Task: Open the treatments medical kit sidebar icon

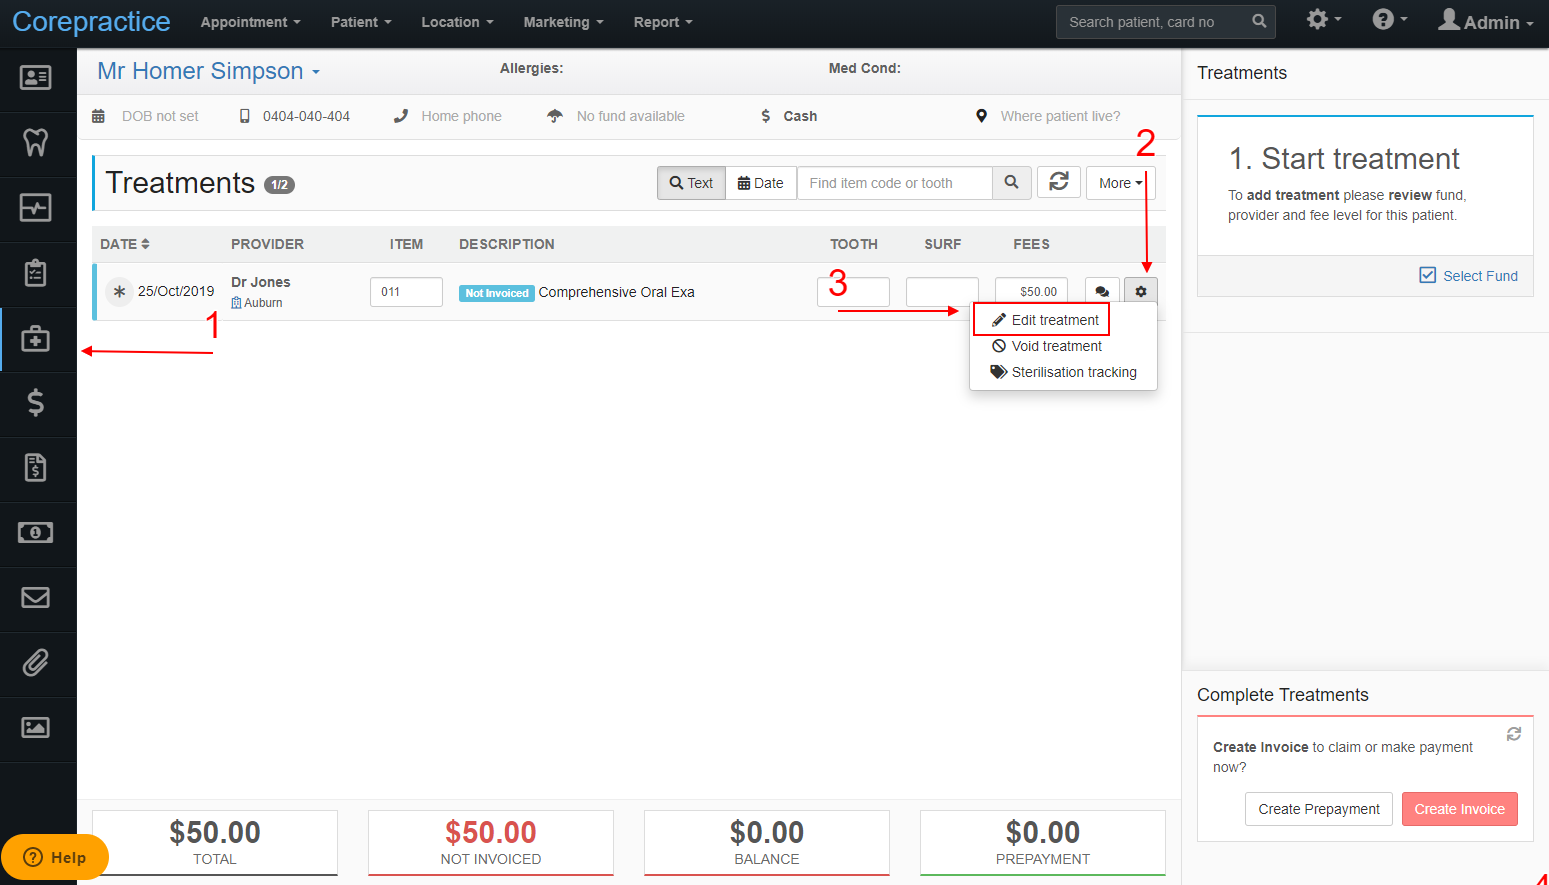Action: (x=36, y=339)
